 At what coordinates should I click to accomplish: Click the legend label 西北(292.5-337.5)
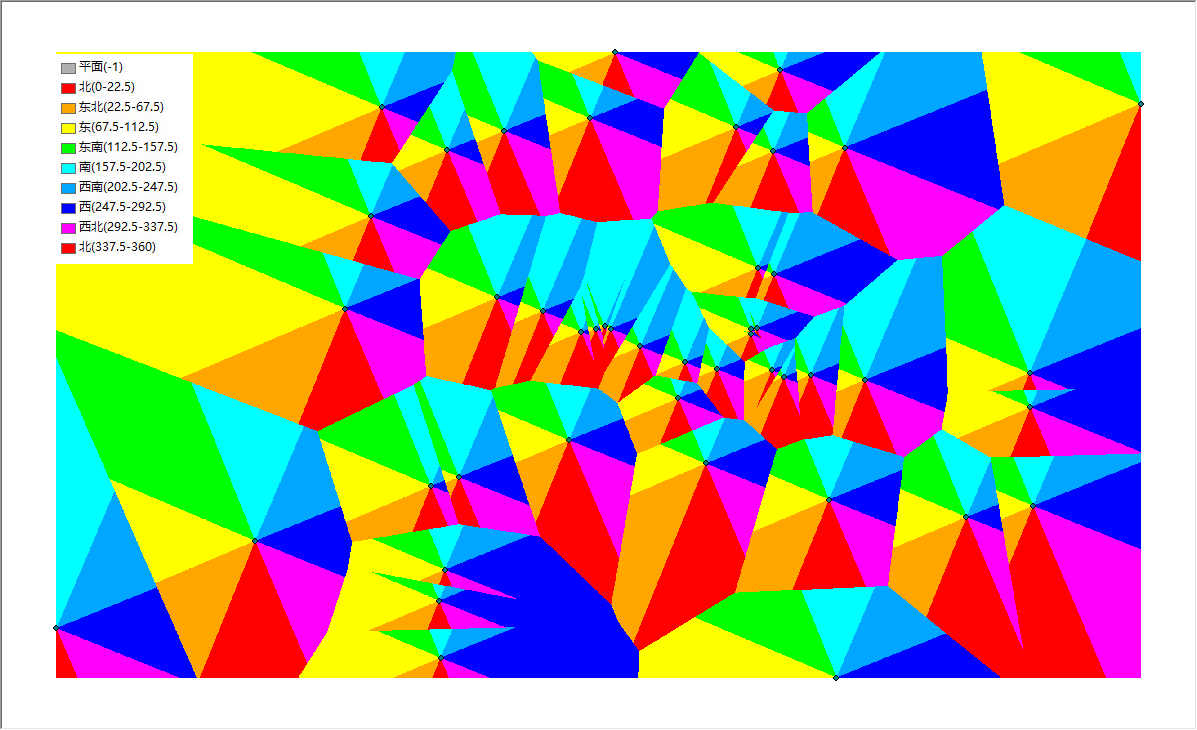coord(128,227)
